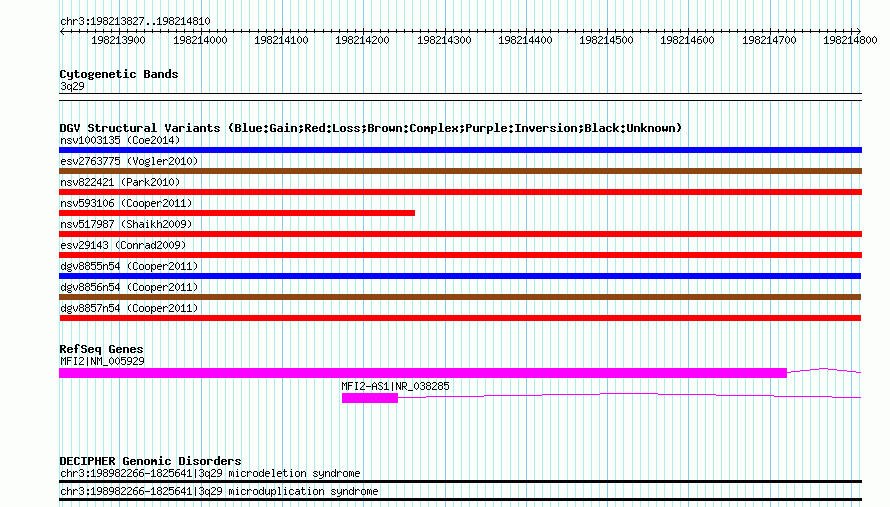Click the brown esv2763775 complex variant bar
The image size is (890, 507).
[x=460, y=171]
